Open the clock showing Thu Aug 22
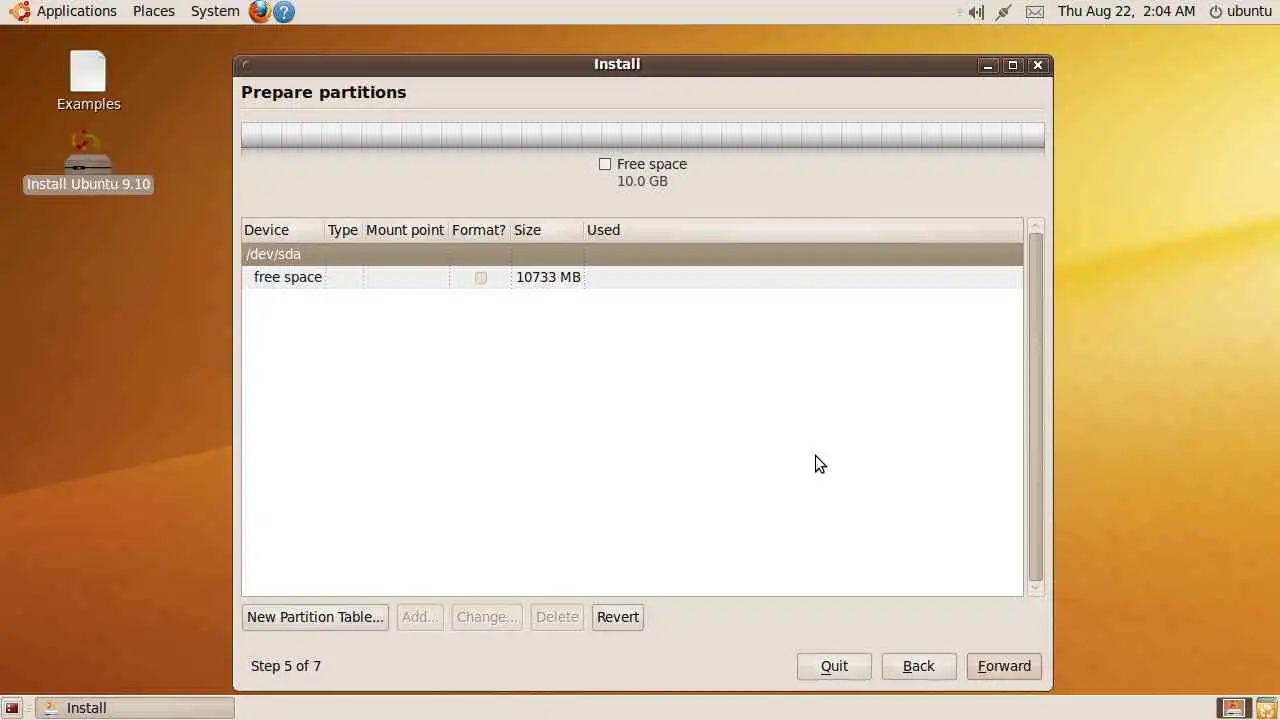 [1126, 11]
